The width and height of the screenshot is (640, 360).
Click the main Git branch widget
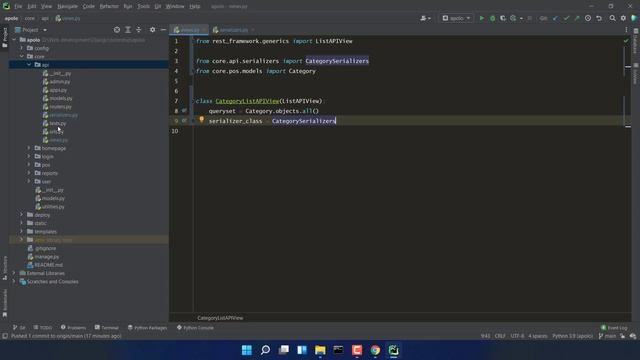tap(607, 336)
